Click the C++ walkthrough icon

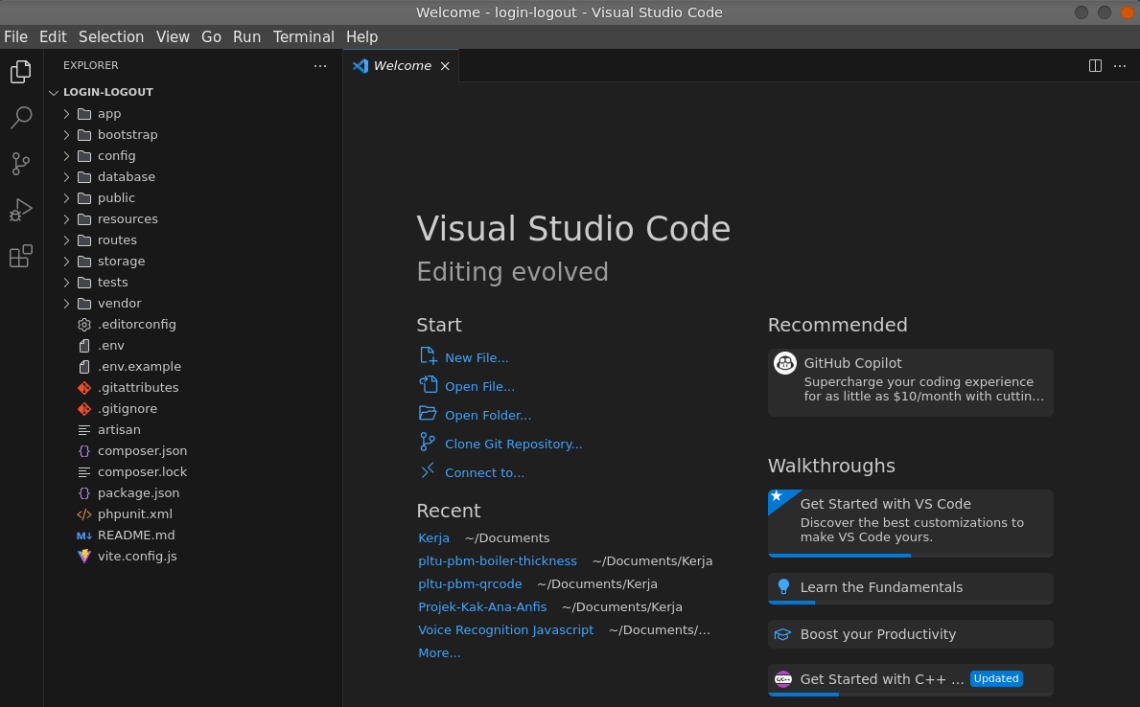click(783, 679)
